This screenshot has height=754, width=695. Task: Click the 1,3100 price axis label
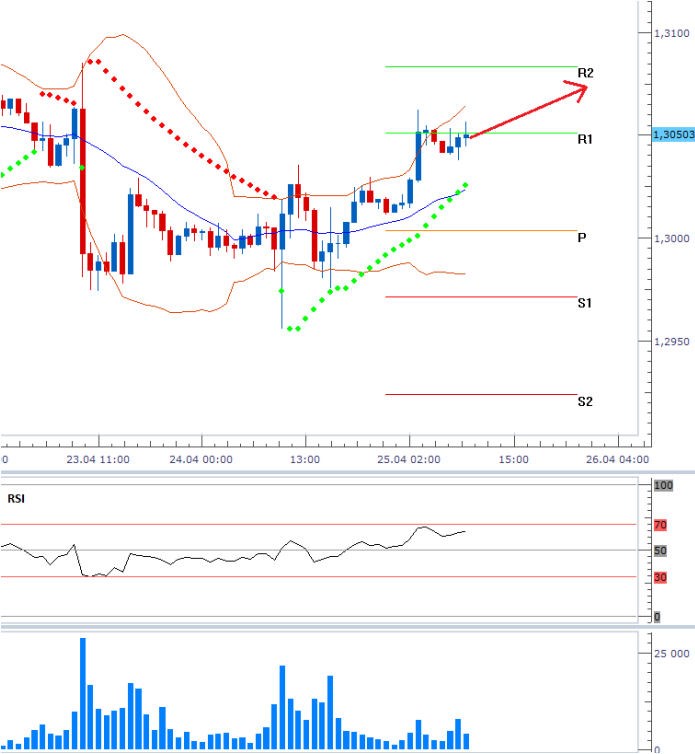tap(672, 33)
